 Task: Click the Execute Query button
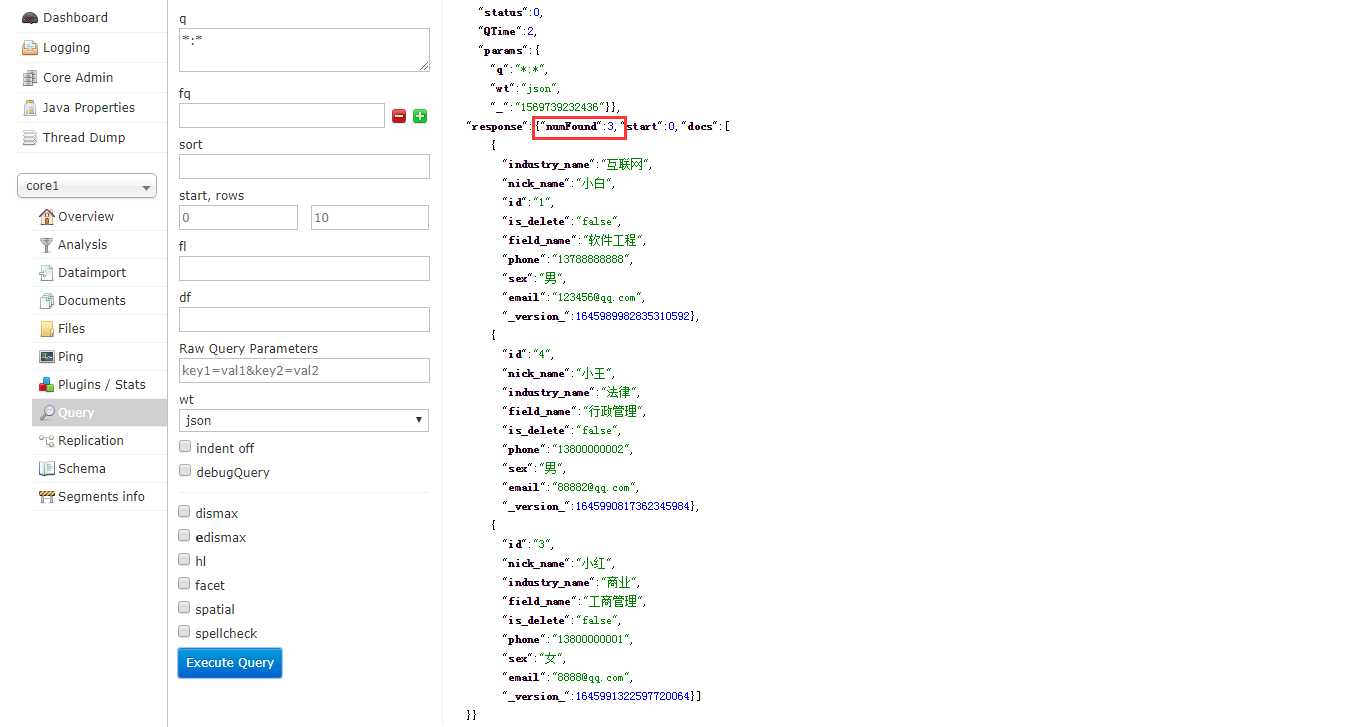[x=230, y=663]
